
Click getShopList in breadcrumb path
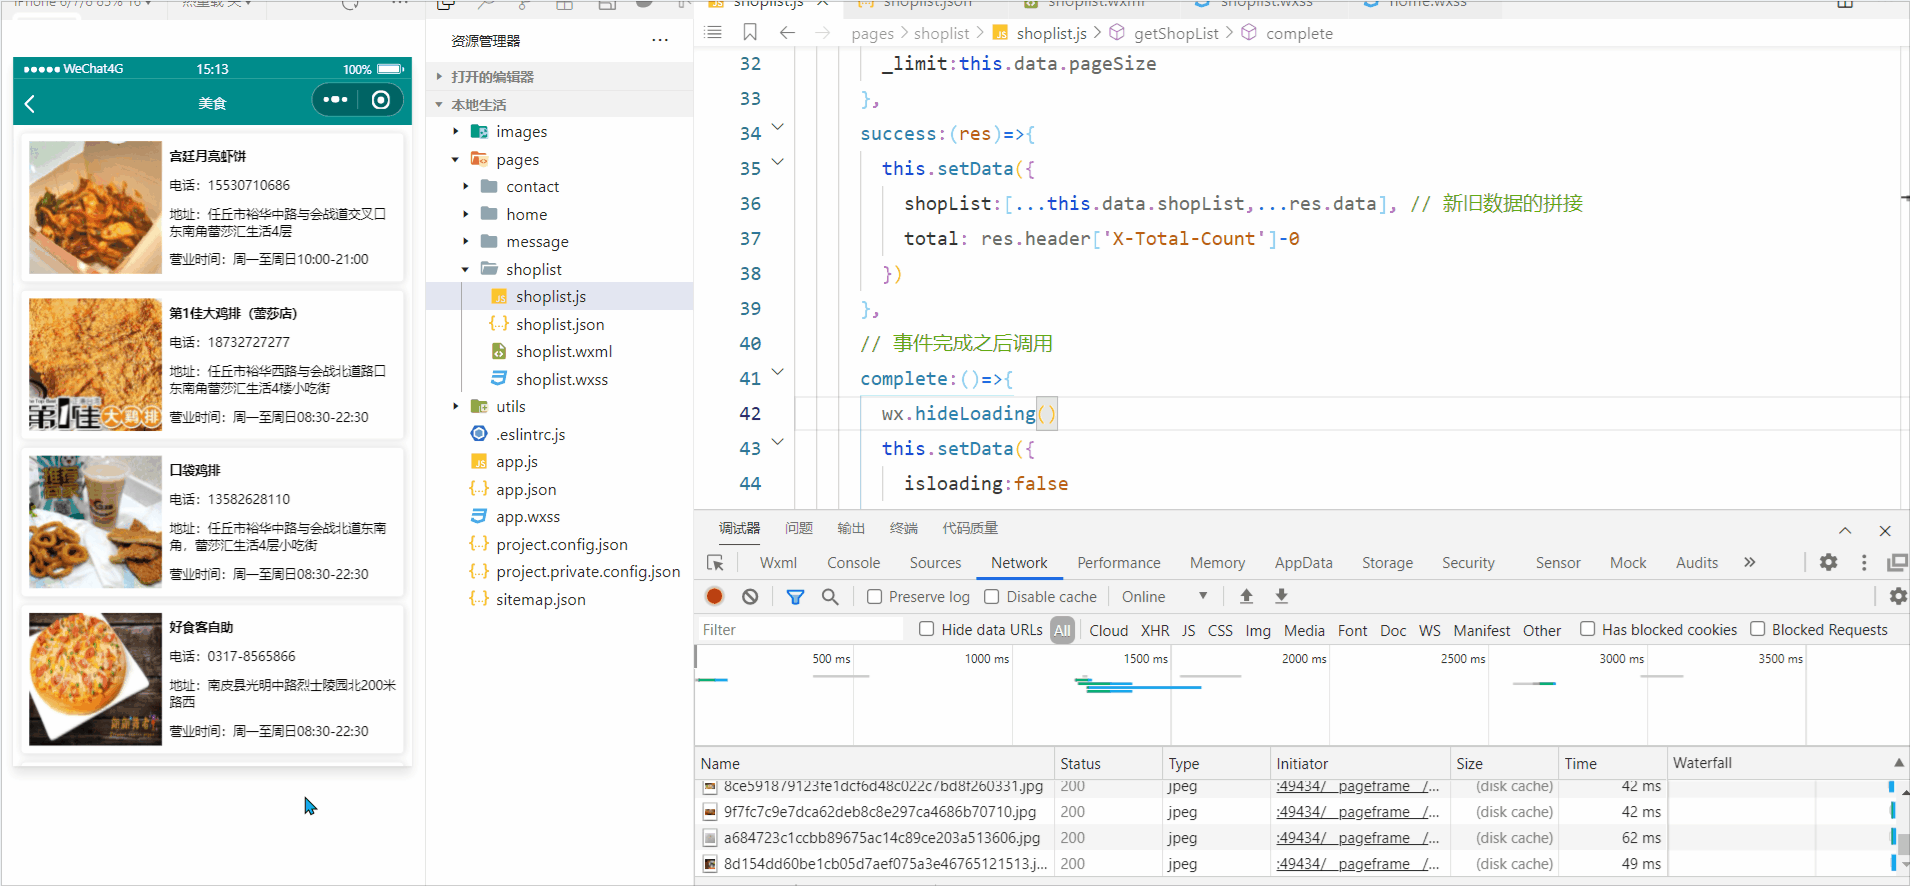click(1176, 33)
